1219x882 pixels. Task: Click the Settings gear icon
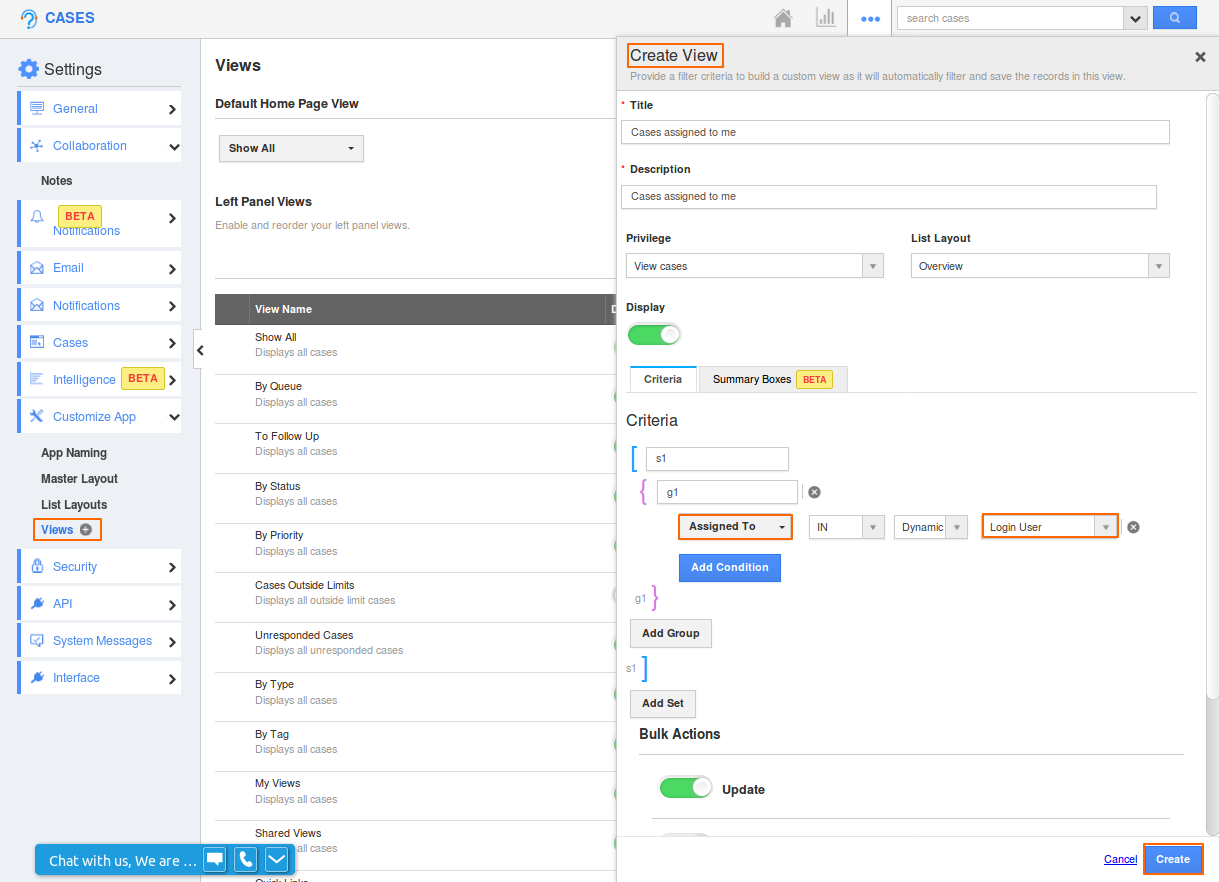[x=28, y=68]
